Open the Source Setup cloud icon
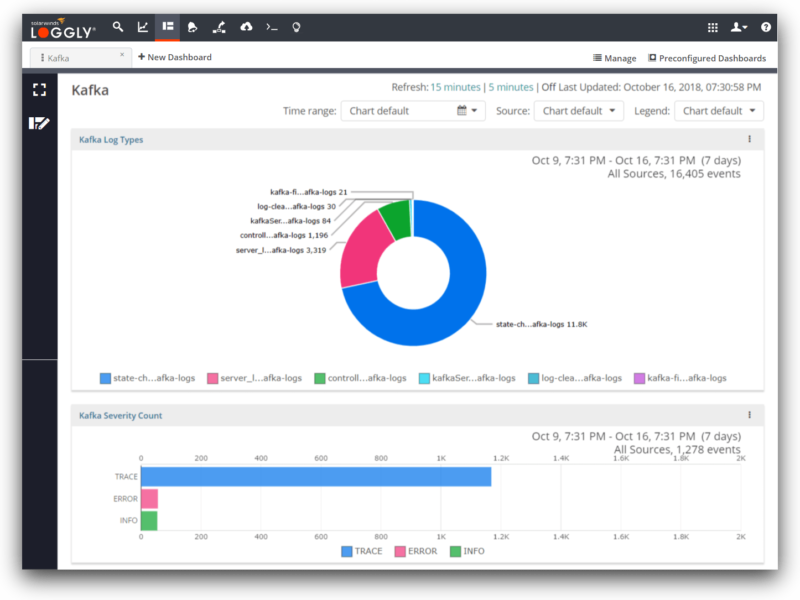The height and width of the screenshot is (600, 800). pyautogui.click(x=245, y=27)
